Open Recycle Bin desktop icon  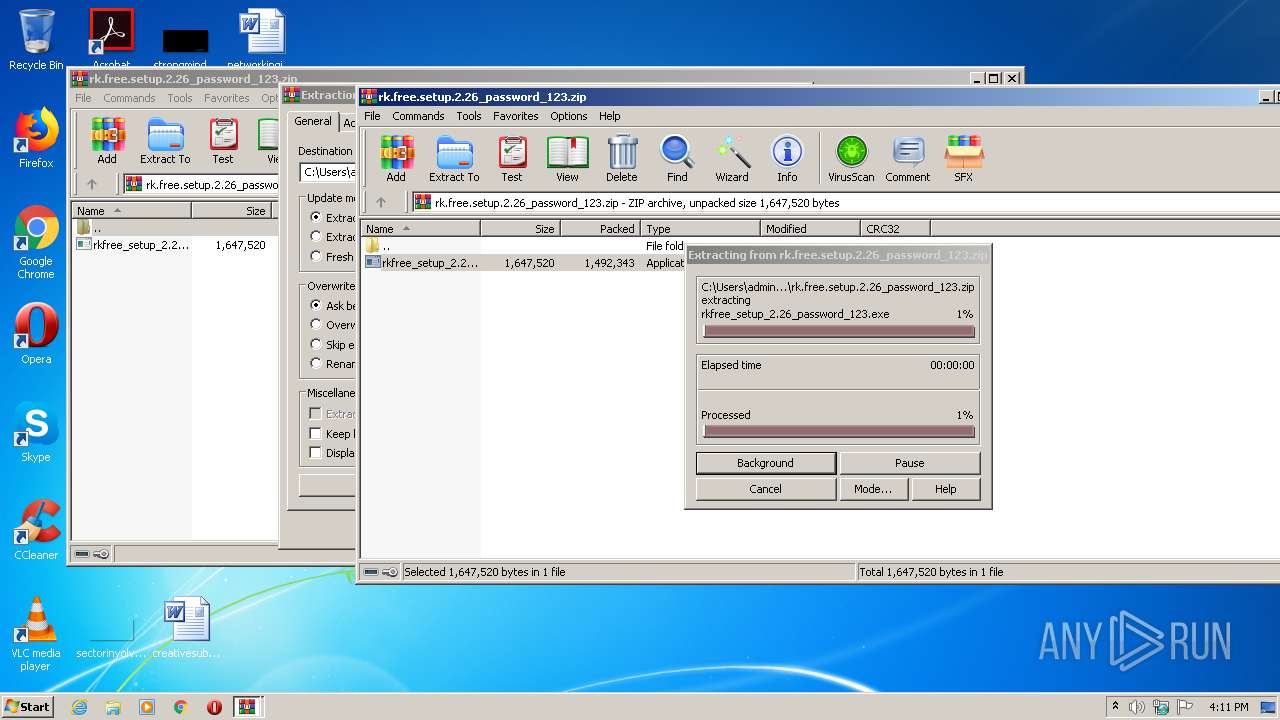pyautogui.click(x=36, y=40)
